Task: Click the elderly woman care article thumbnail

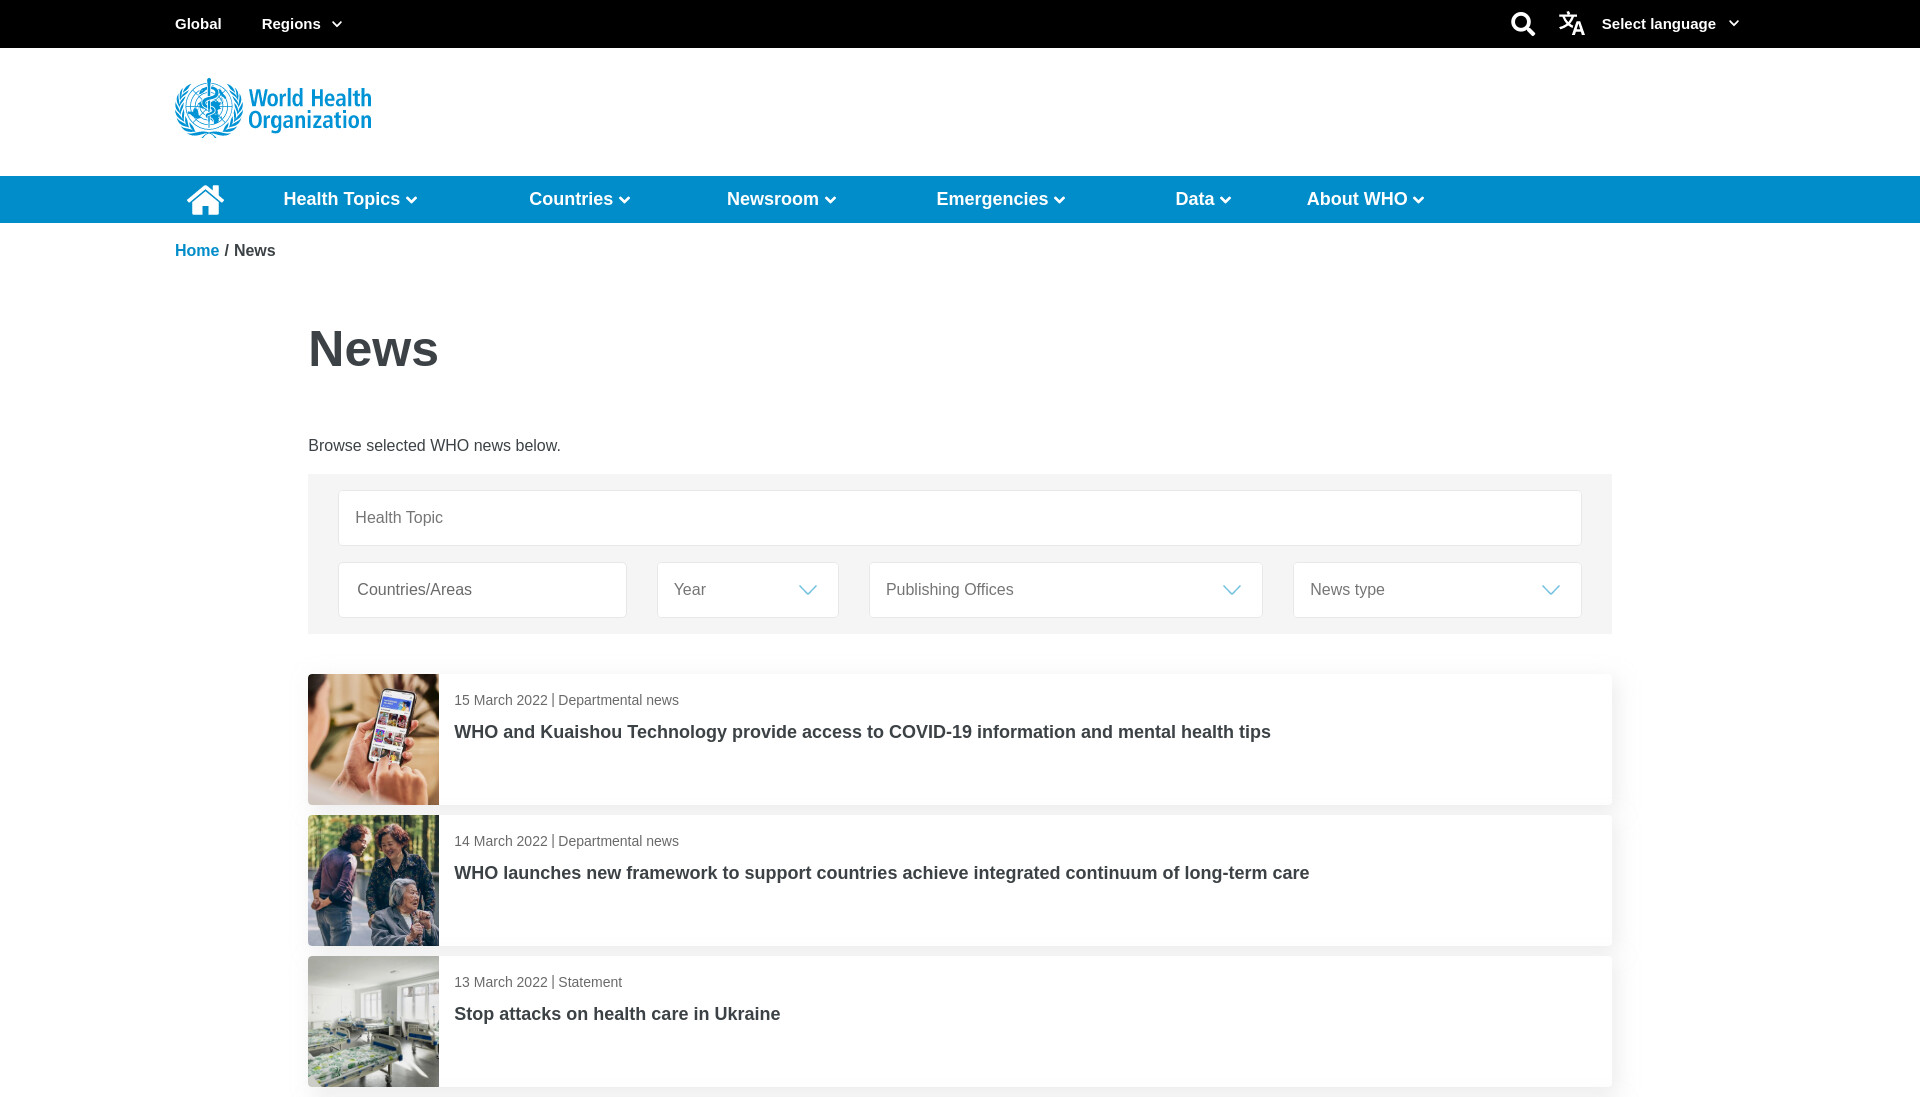Action: click(x=373, y=880)
